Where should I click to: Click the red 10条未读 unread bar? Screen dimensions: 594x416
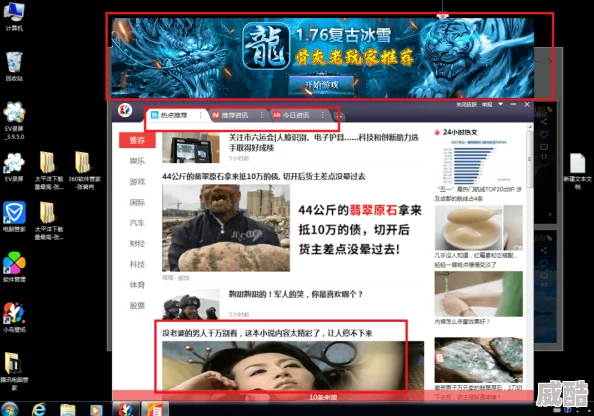click(323, 397)
